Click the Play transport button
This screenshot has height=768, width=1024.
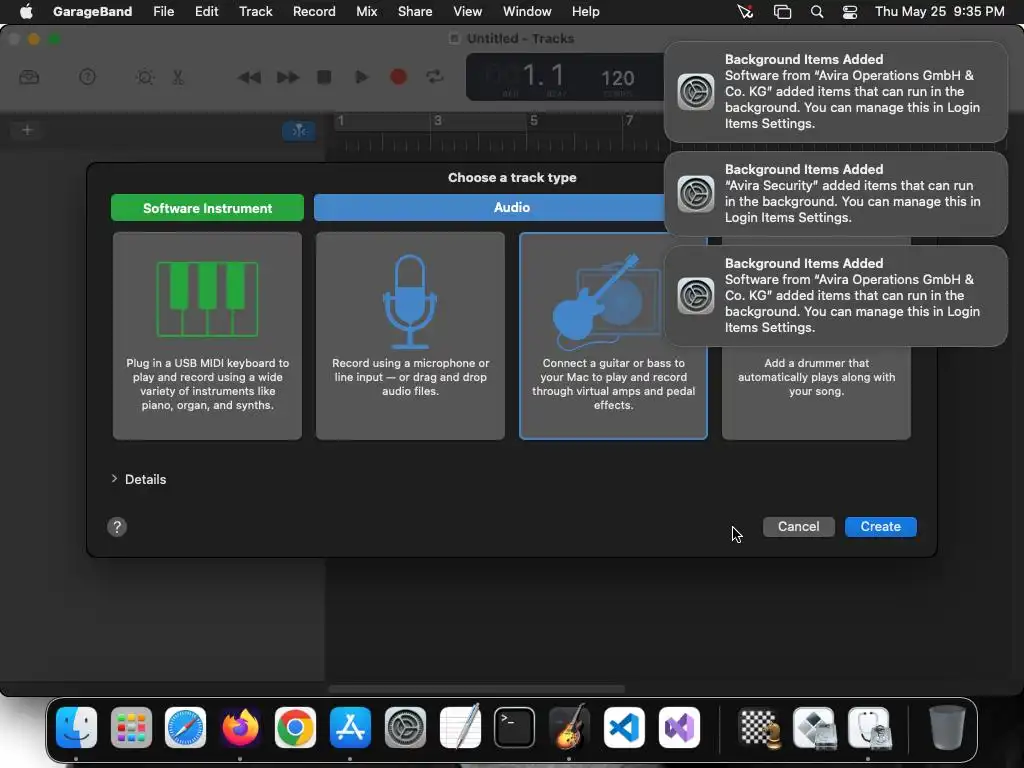point(361,77)
